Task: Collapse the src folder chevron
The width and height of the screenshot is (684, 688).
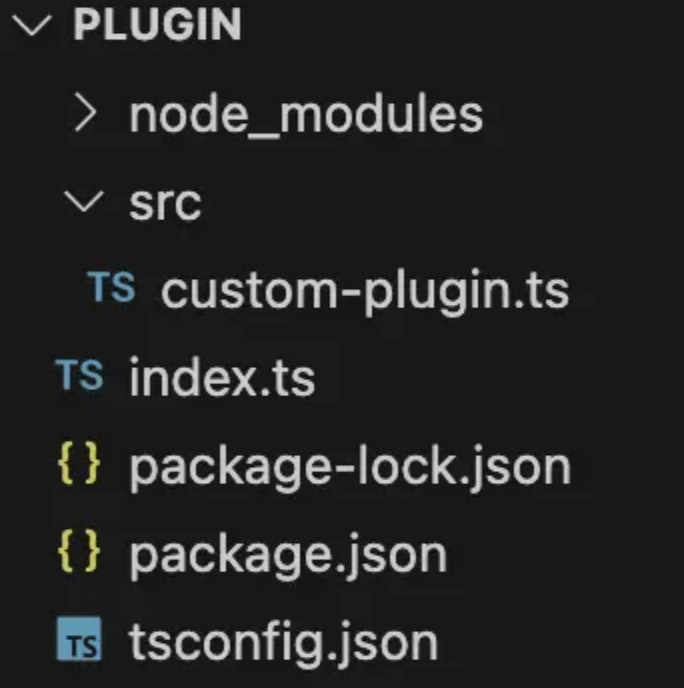Action: coord(84,201)
